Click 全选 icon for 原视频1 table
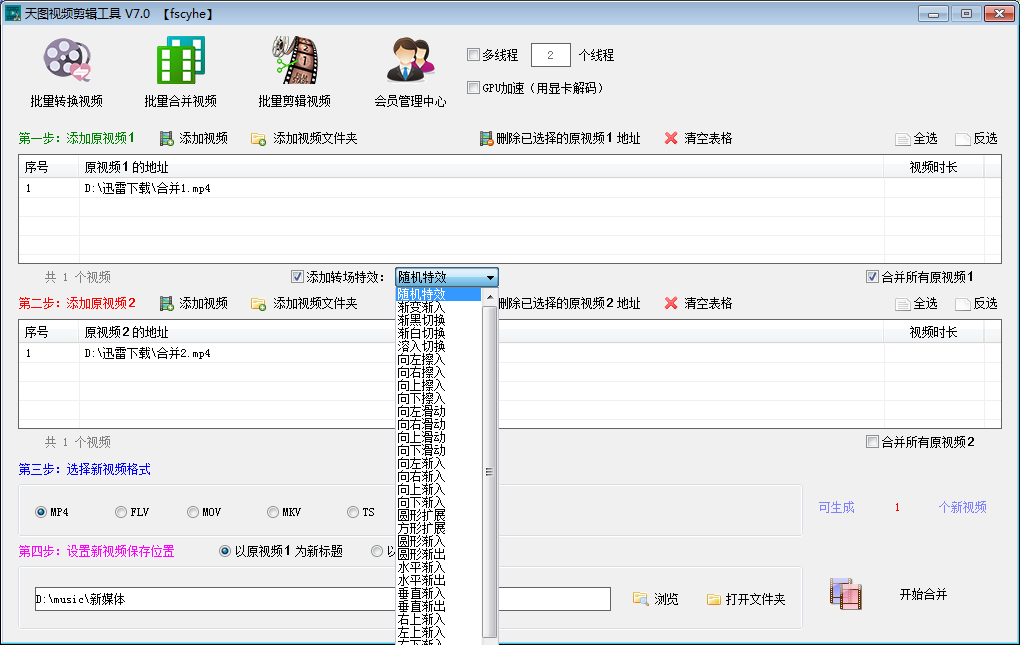The image size is (1020, 645). [902, 139]
